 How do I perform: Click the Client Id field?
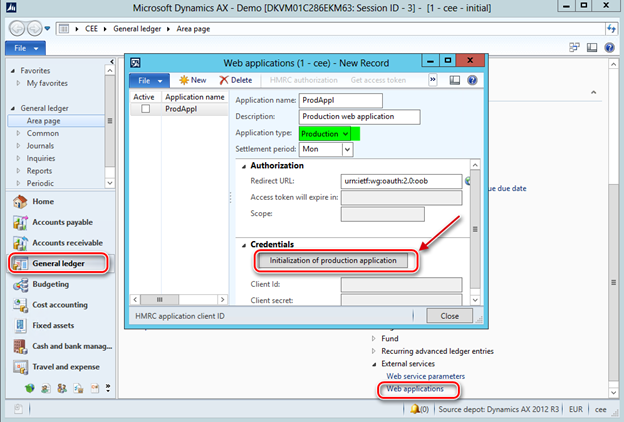pyautogui.click(x=401, y=284)
